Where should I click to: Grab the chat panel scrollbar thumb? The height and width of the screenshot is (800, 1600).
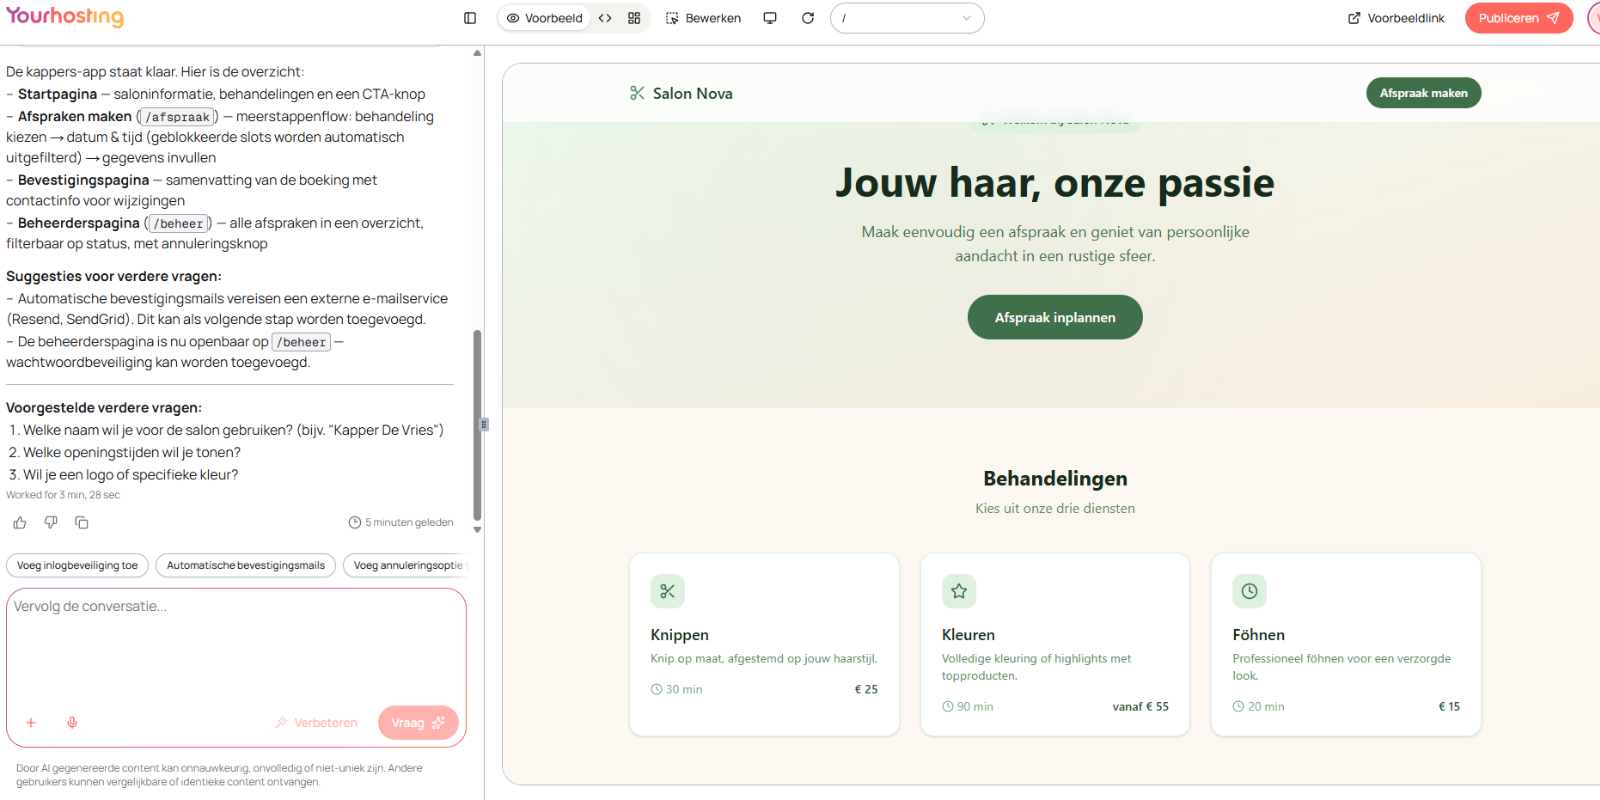(x=477, y=425)
